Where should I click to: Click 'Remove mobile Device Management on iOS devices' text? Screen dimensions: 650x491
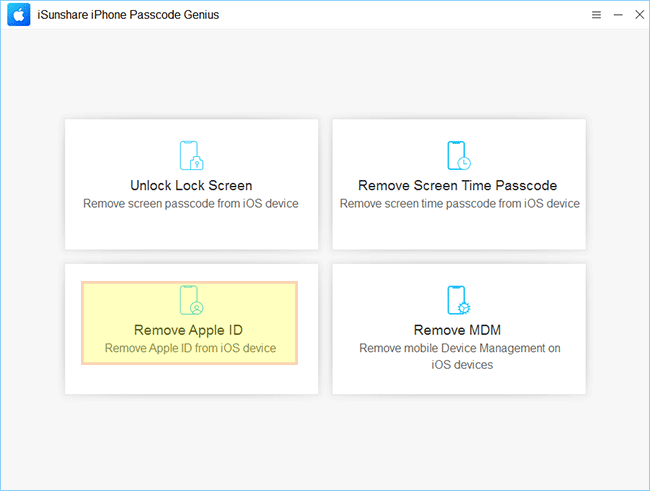[x=460, y=356]
